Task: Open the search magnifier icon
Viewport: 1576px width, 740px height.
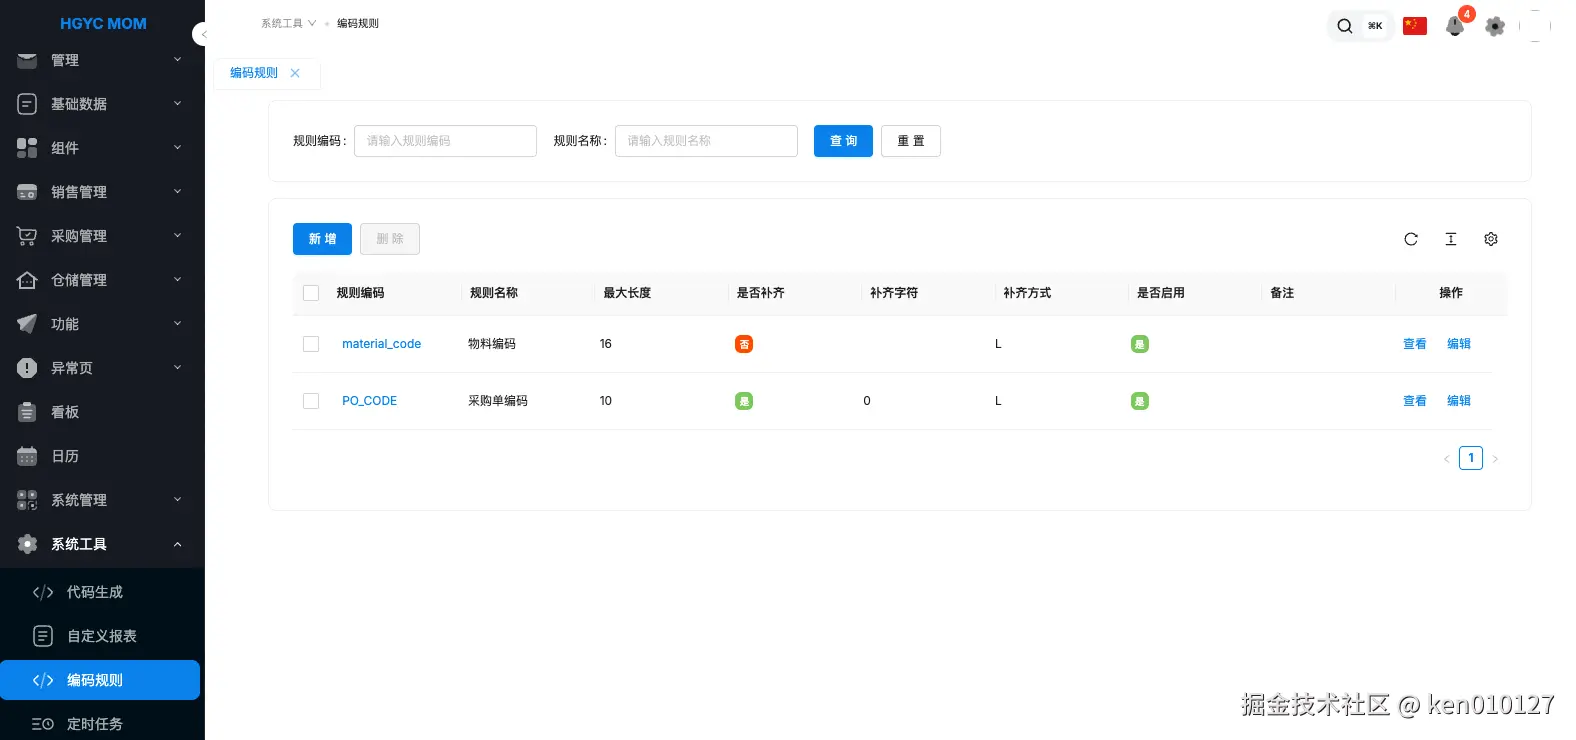Action: pos(1345,26)
